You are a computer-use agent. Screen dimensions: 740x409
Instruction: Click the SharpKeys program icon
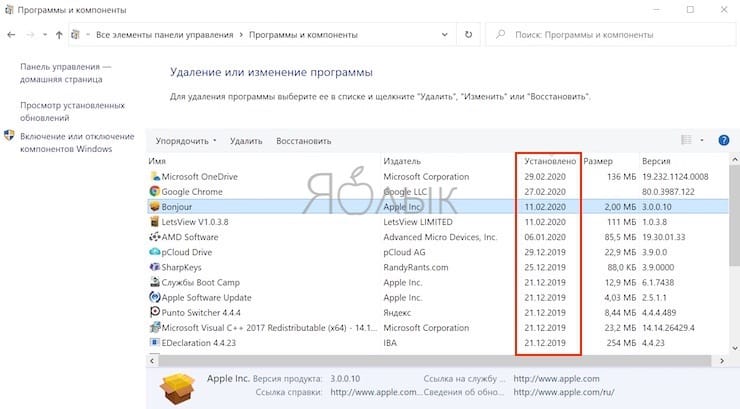154,267
